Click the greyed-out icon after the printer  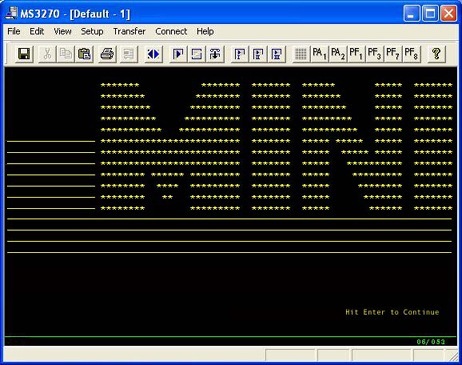click(129, 54)
